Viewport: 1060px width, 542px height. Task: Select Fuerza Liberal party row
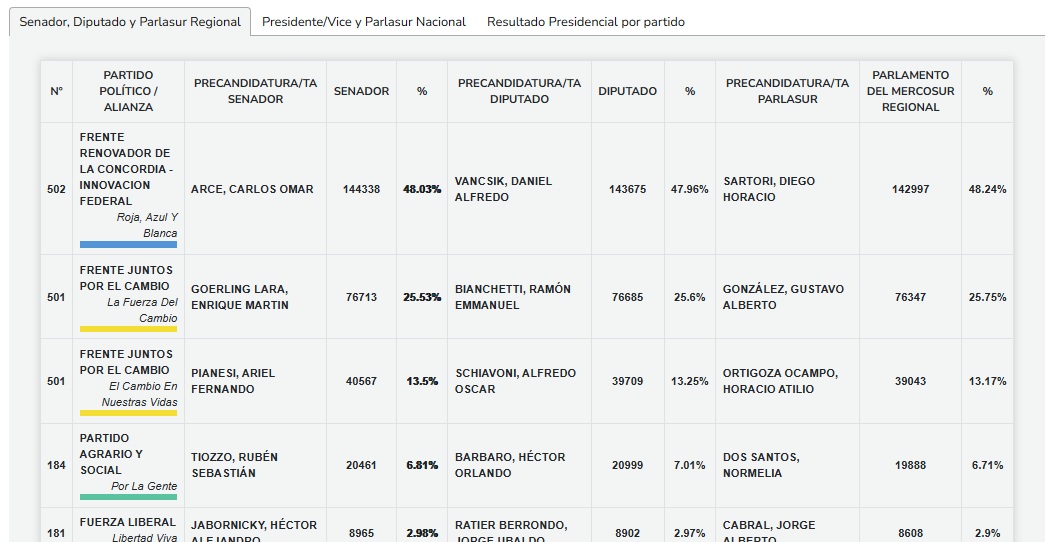pyautogui.click(x=128, y=522)
